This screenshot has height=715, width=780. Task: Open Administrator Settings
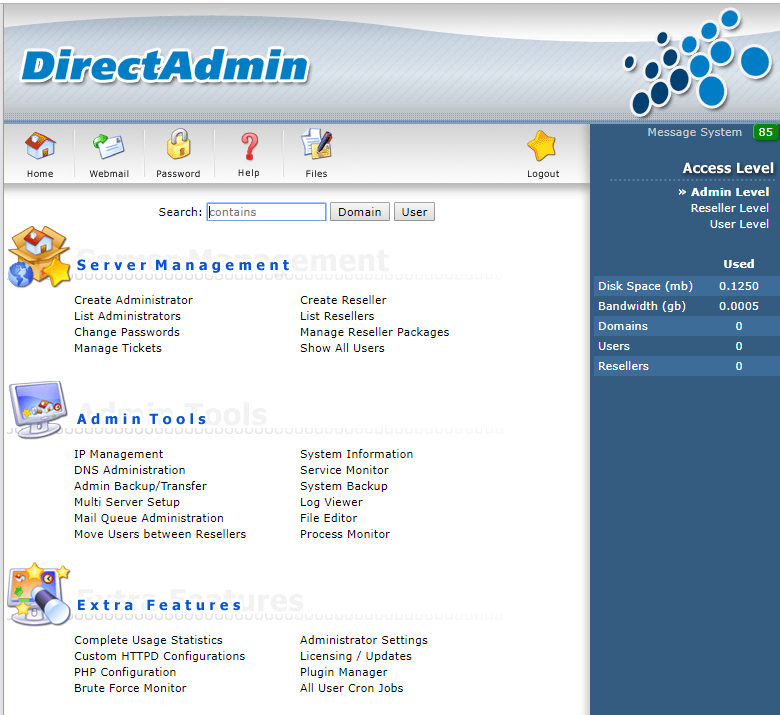pyautogui.click(x=364, y=640)
